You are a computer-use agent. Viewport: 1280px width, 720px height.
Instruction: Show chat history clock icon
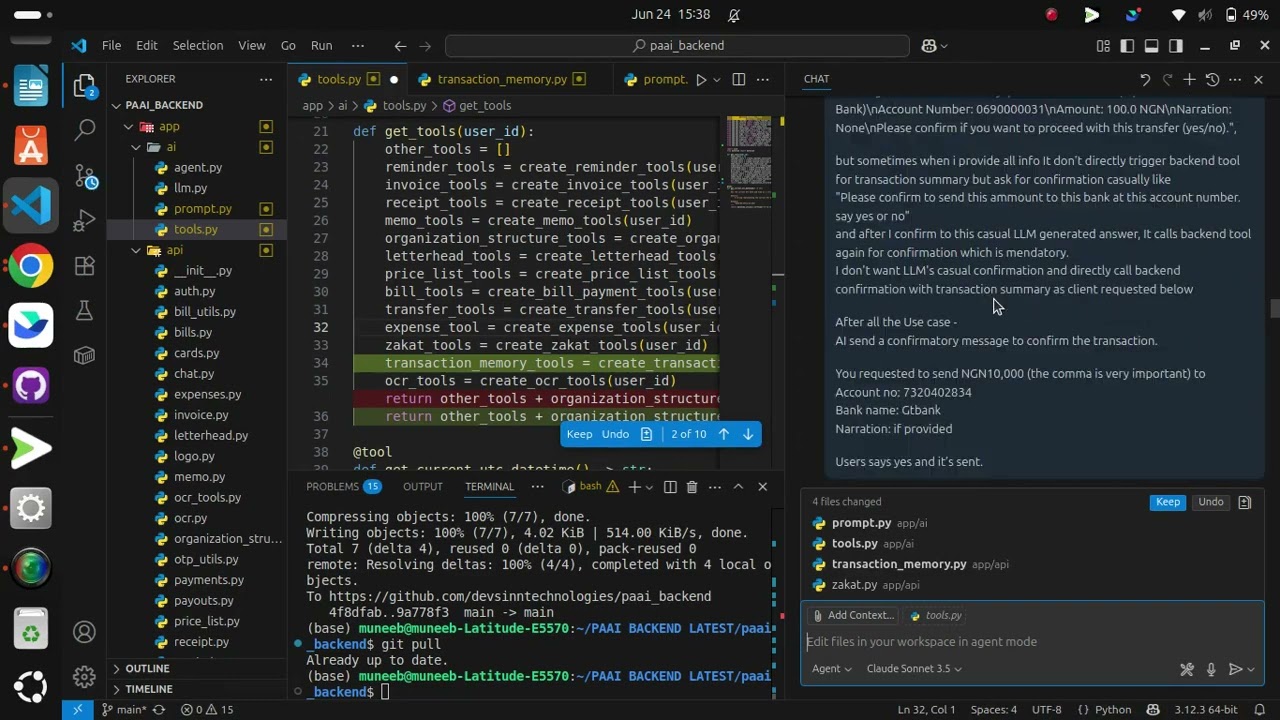[x=1212, y=79]
